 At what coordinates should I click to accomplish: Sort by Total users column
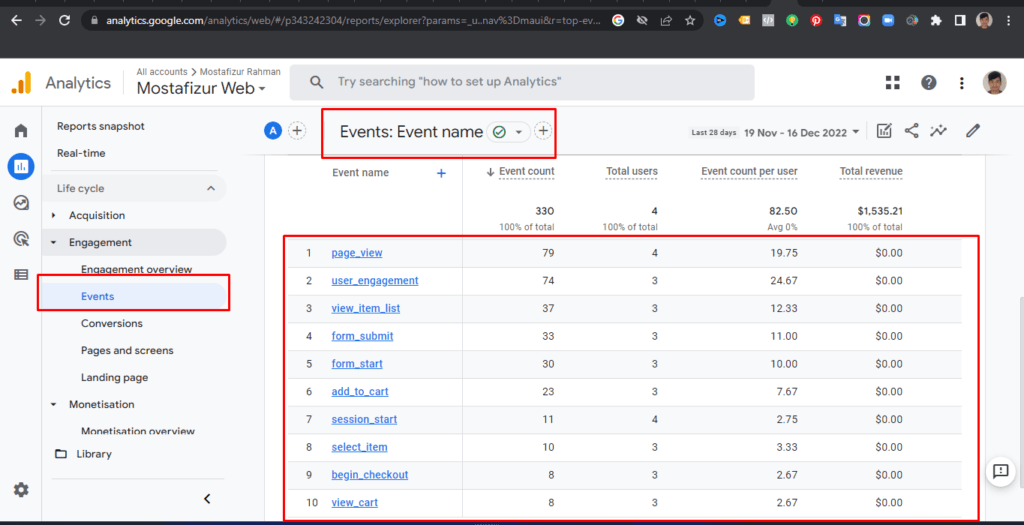click(632, 172)
